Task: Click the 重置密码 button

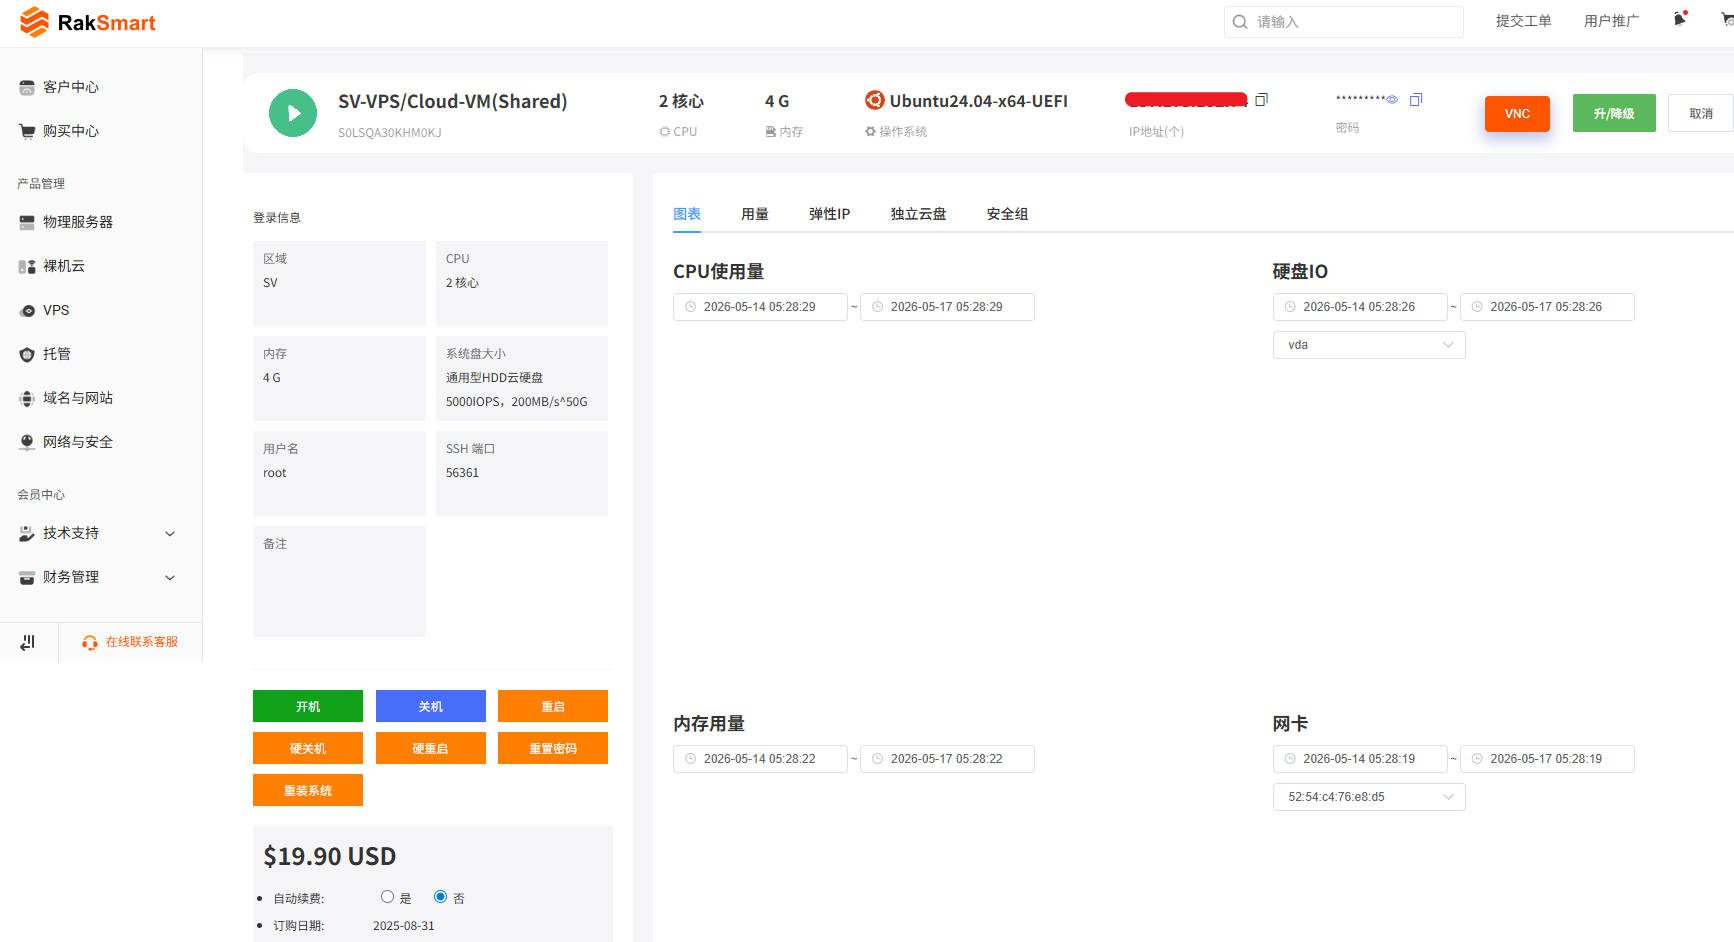Action: 553,748
